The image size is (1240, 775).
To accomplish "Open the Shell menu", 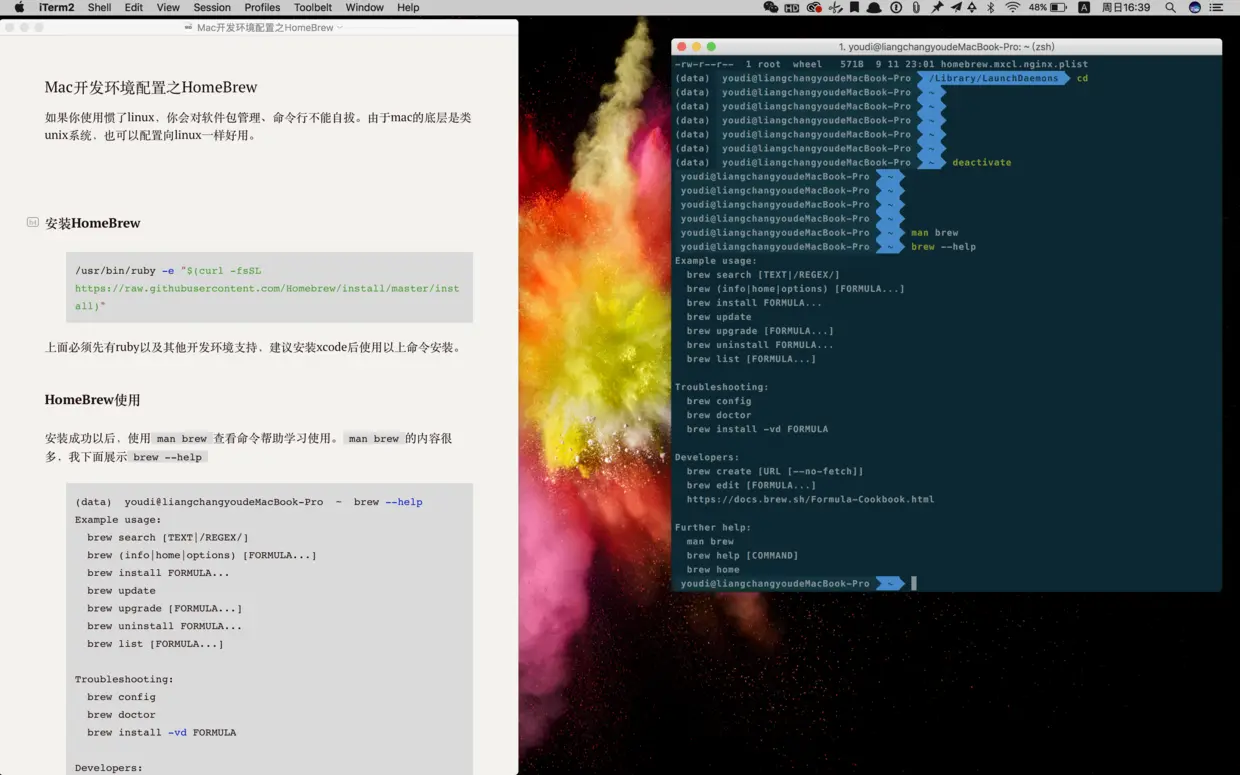I will click(99, 7).
